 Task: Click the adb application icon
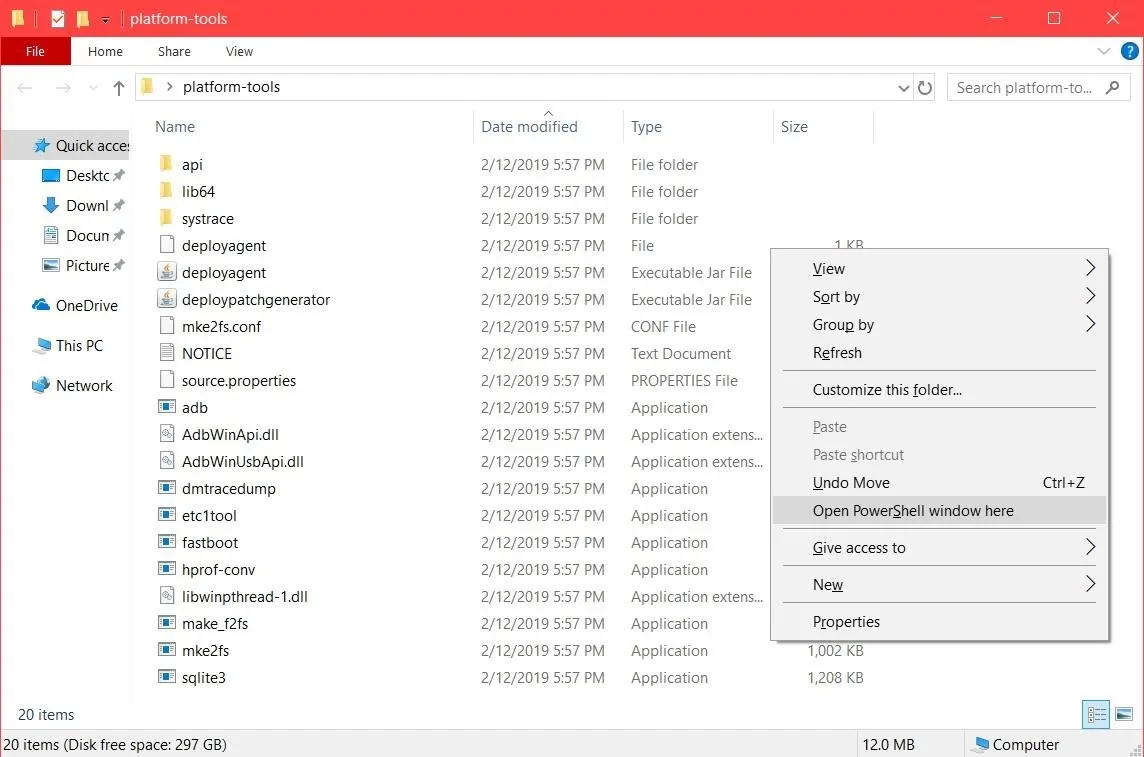coord(167,406)
